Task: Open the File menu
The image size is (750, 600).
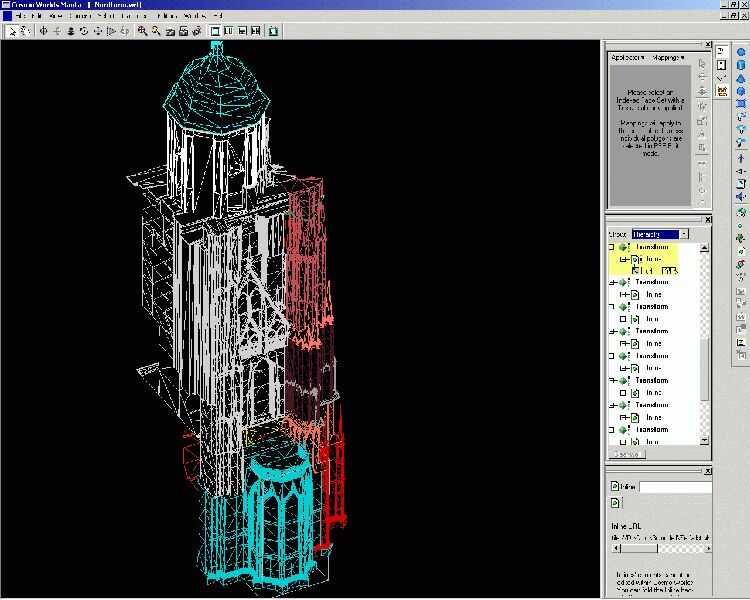Action: (20, 16)
